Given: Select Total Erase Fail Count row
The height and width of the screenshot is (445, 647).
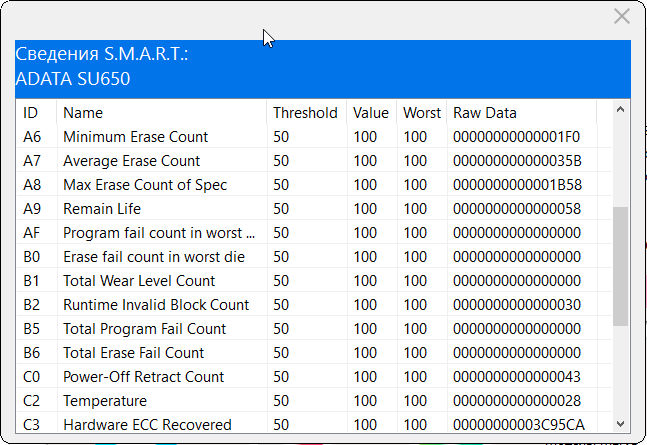Looking at the screenshot, I should 314,353.
